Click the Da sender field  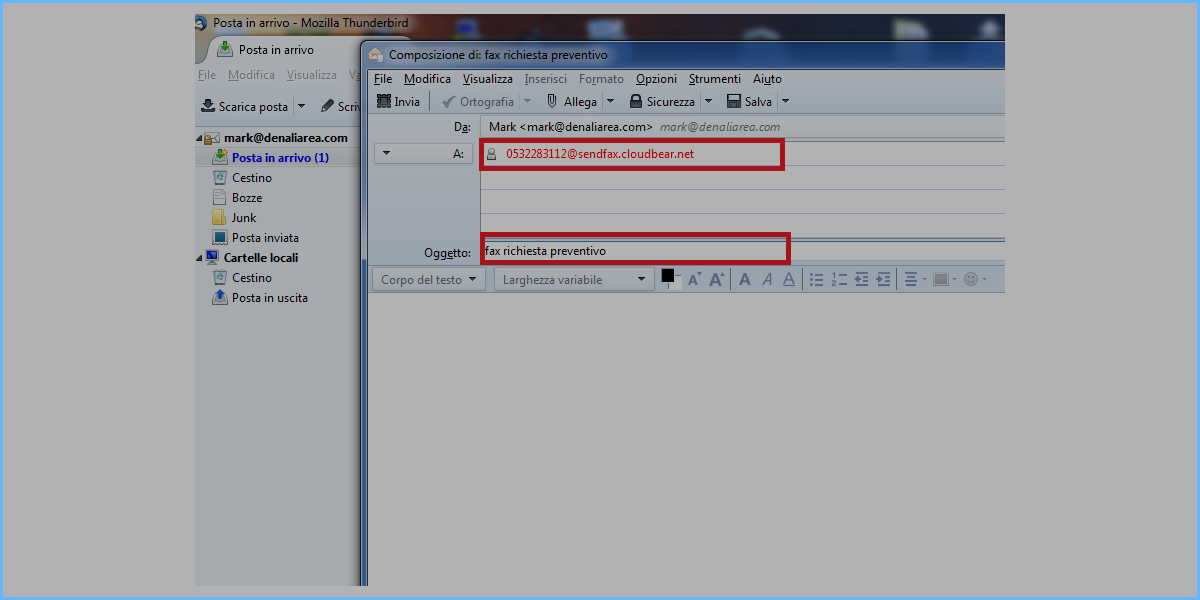pos(742,127)
